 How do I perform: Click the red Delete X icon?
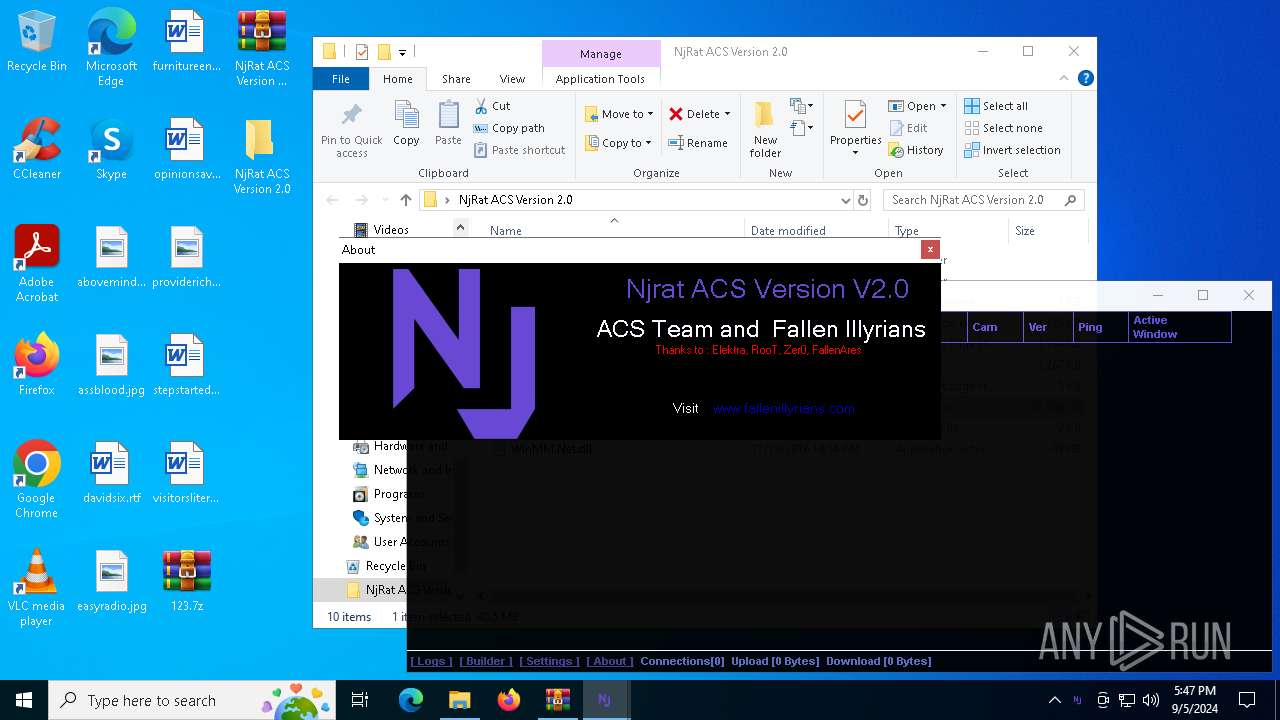[676, 114]
